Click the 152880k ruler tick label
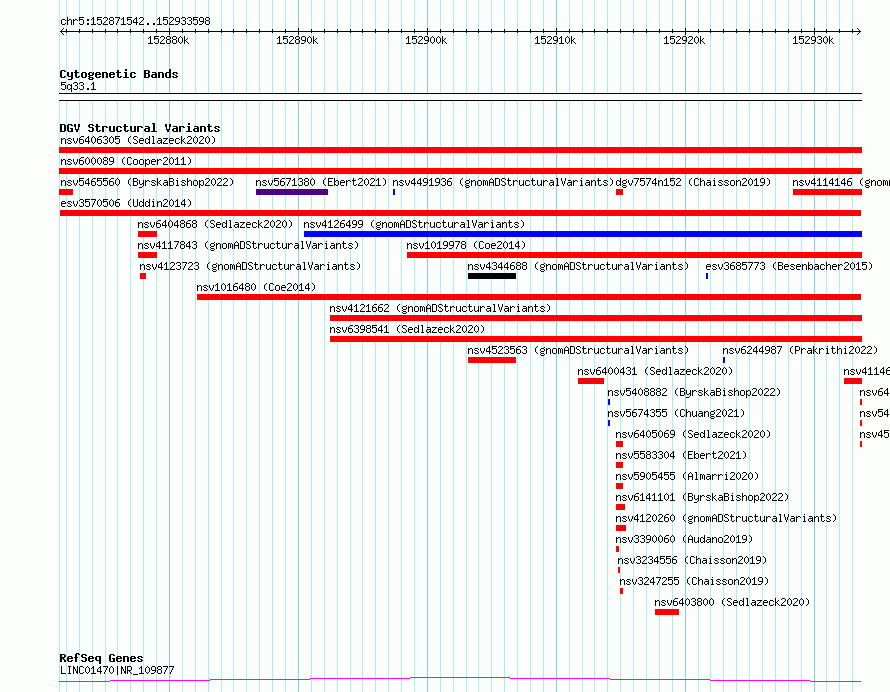 (x=168, y=40)
